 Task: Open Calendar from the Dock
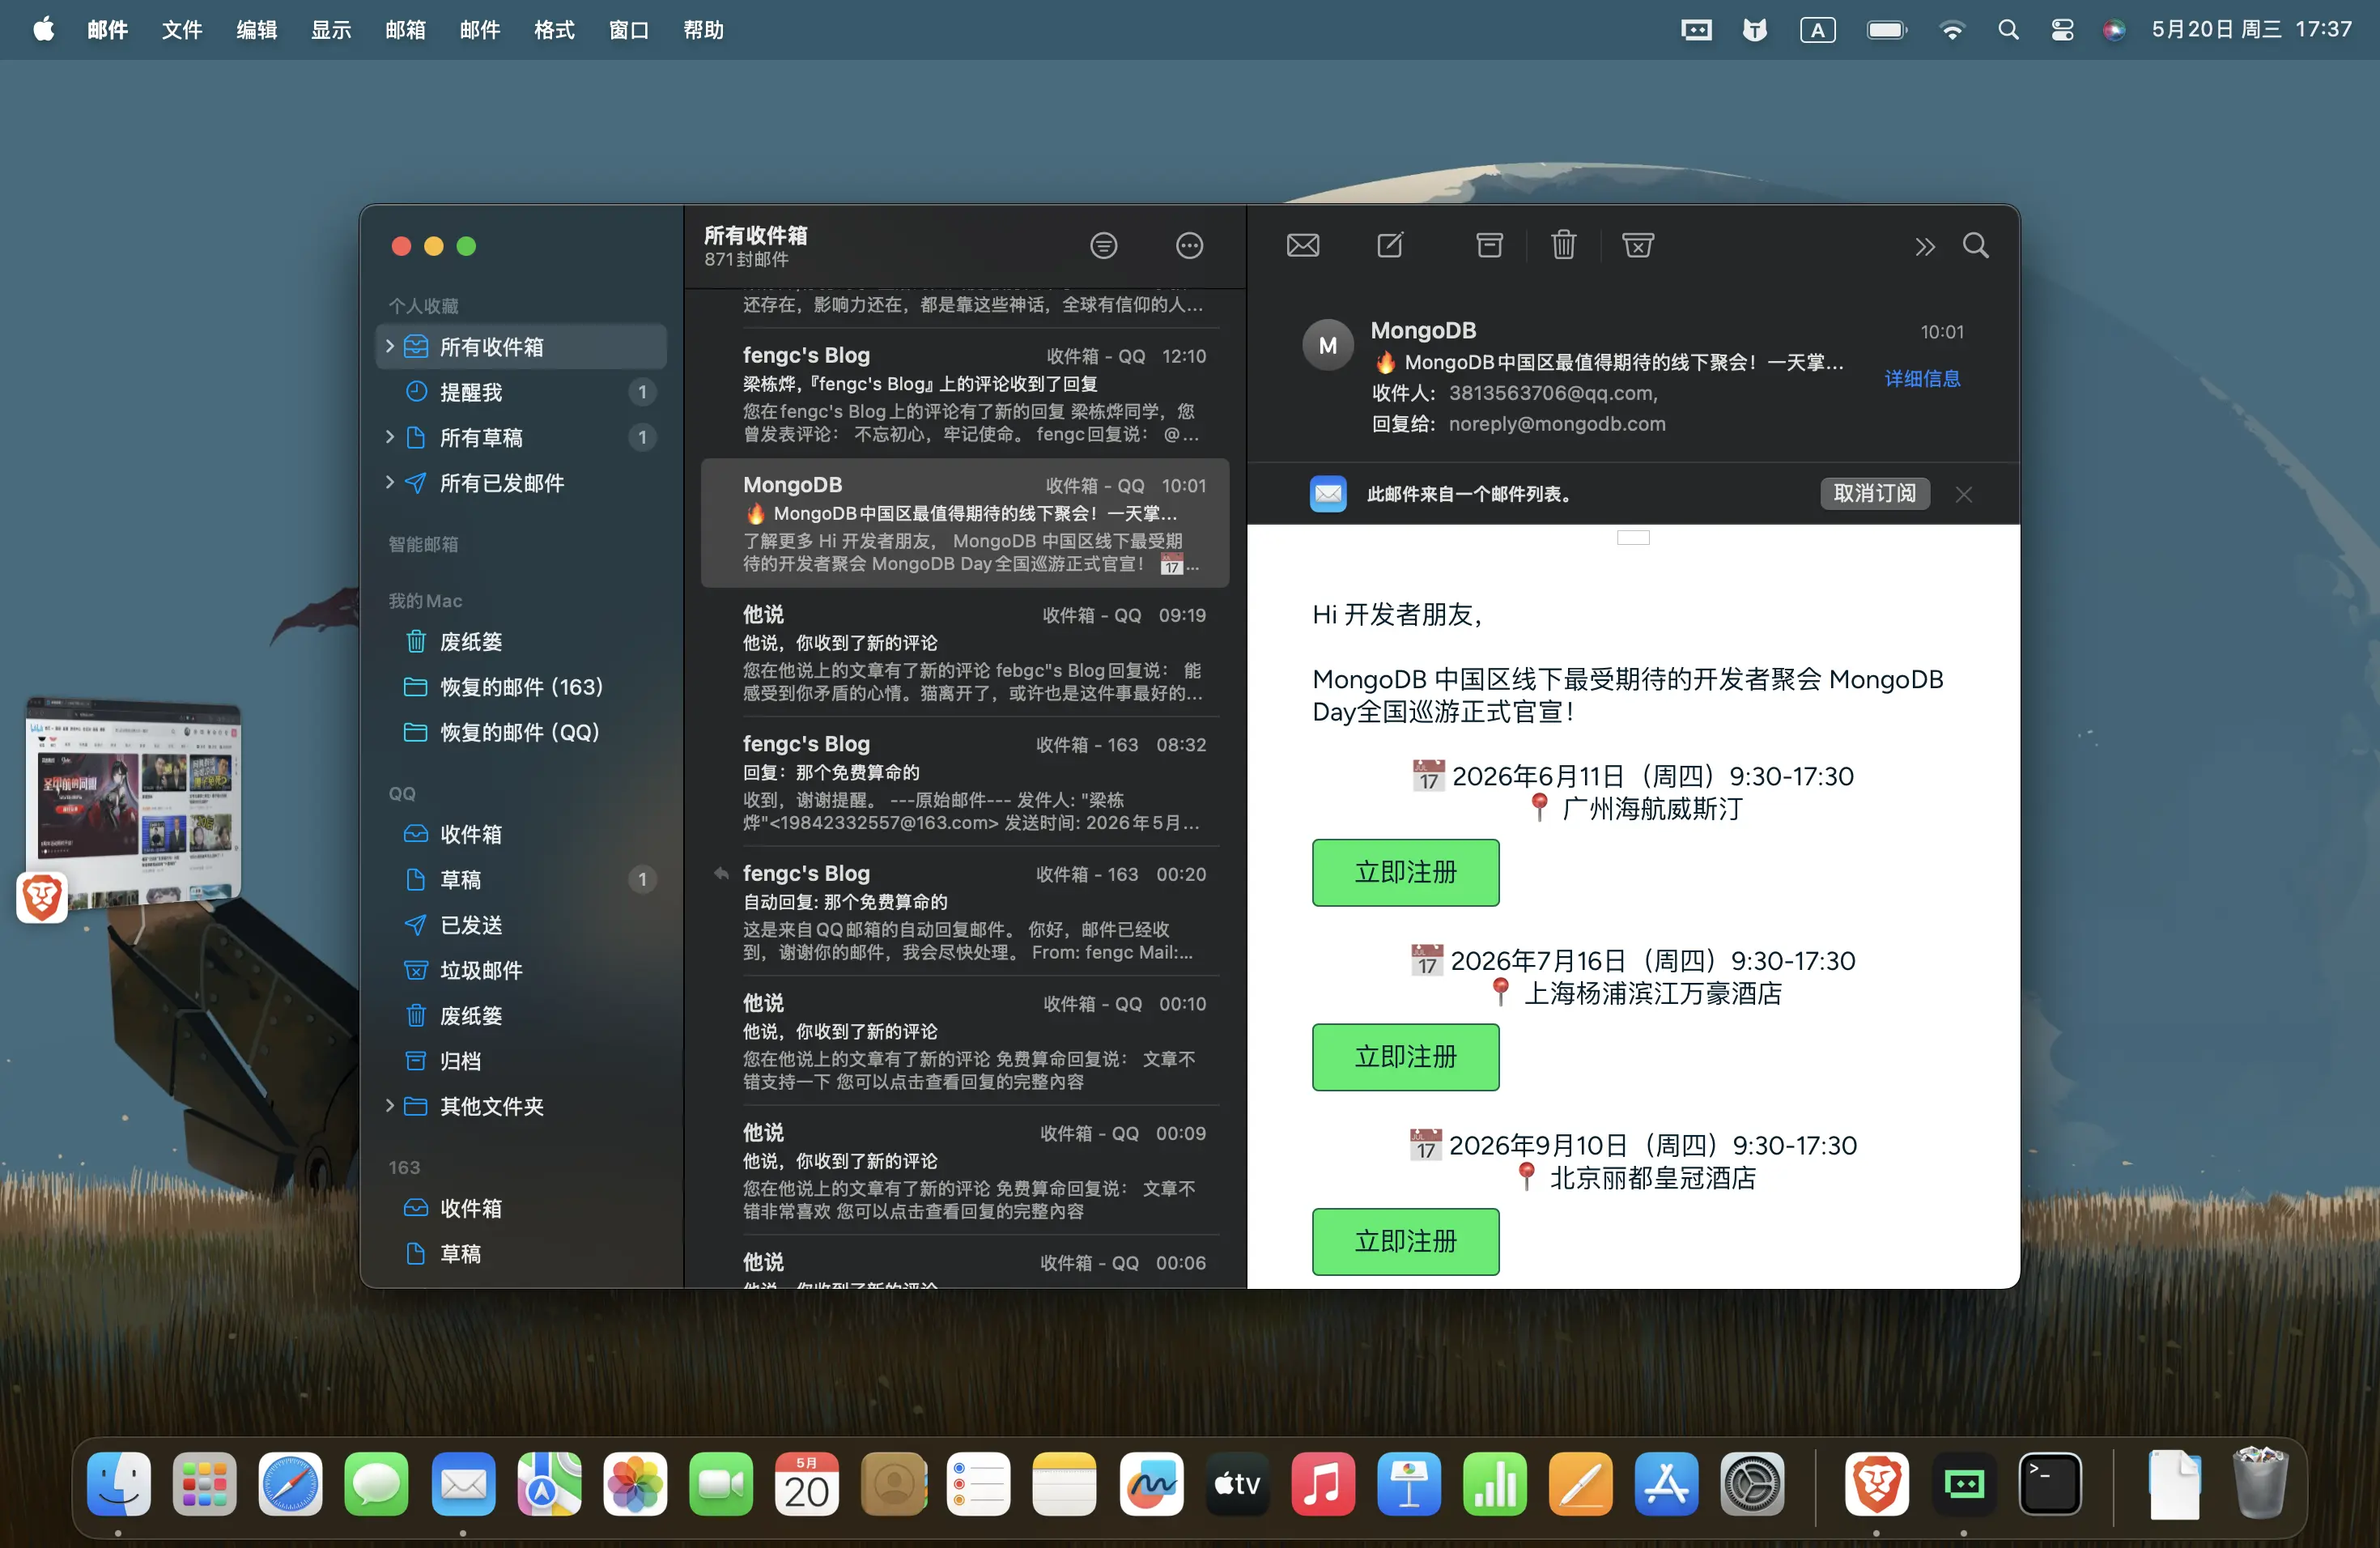[x=806, y=1483]
